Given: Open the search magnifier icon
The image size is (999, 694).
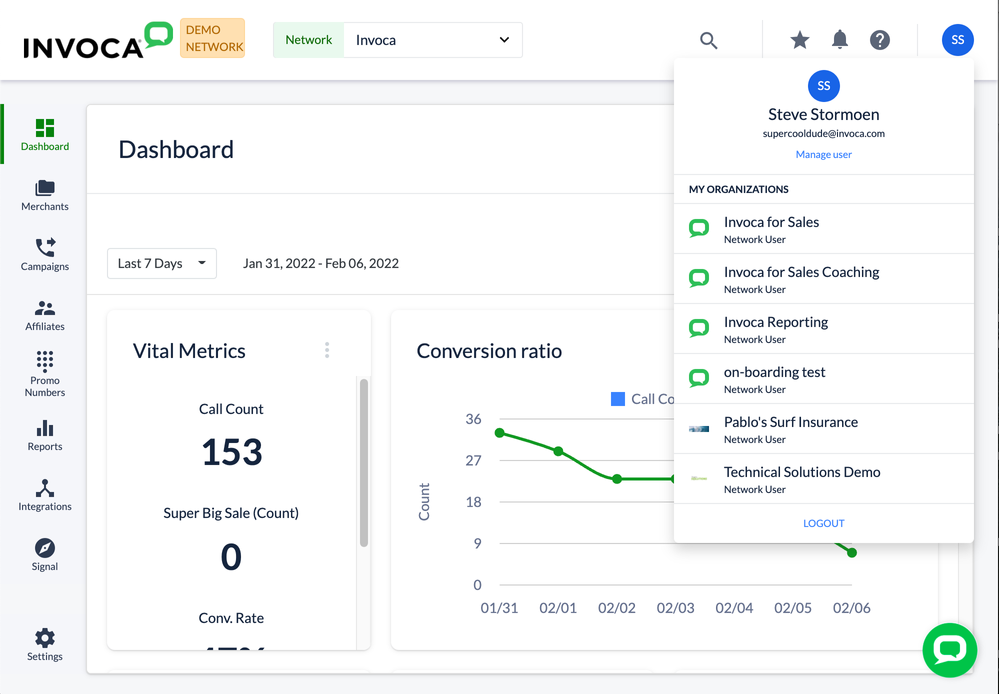Looking at the screenshot, I should [x=709, y=41].
